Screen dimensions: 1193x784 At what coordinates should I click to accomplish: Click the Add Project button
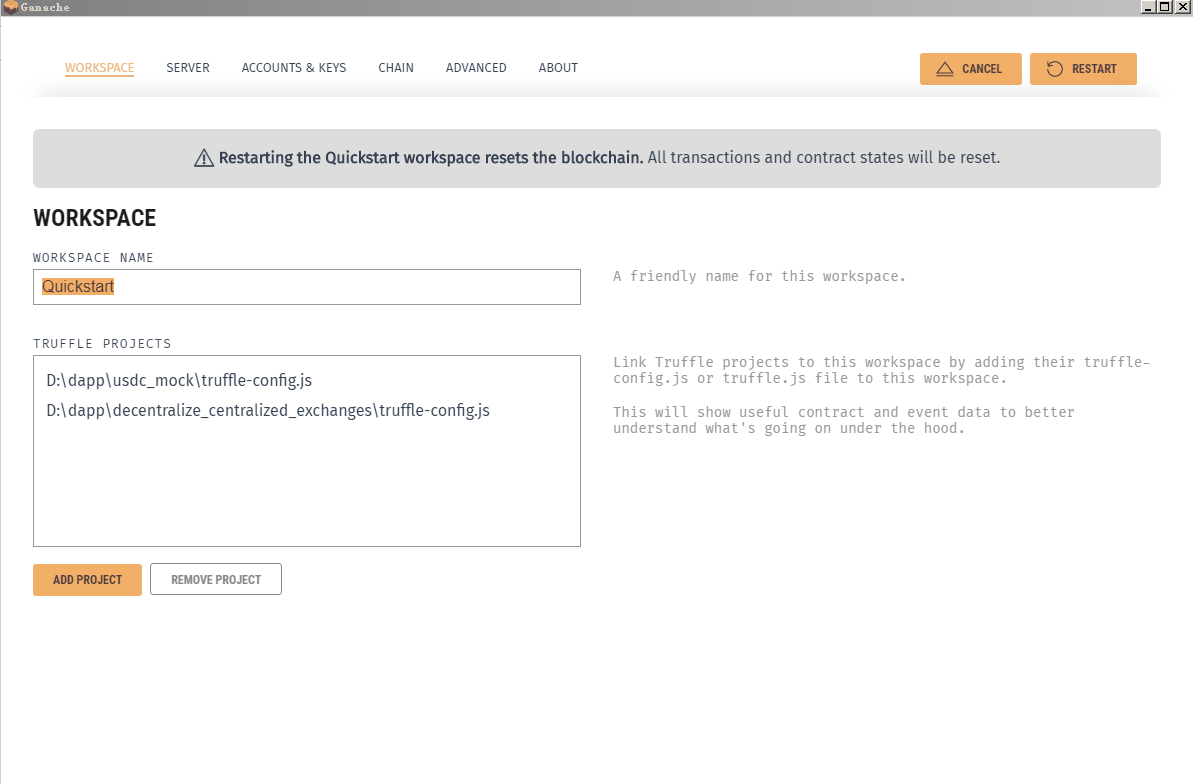(x=87, y=579)
